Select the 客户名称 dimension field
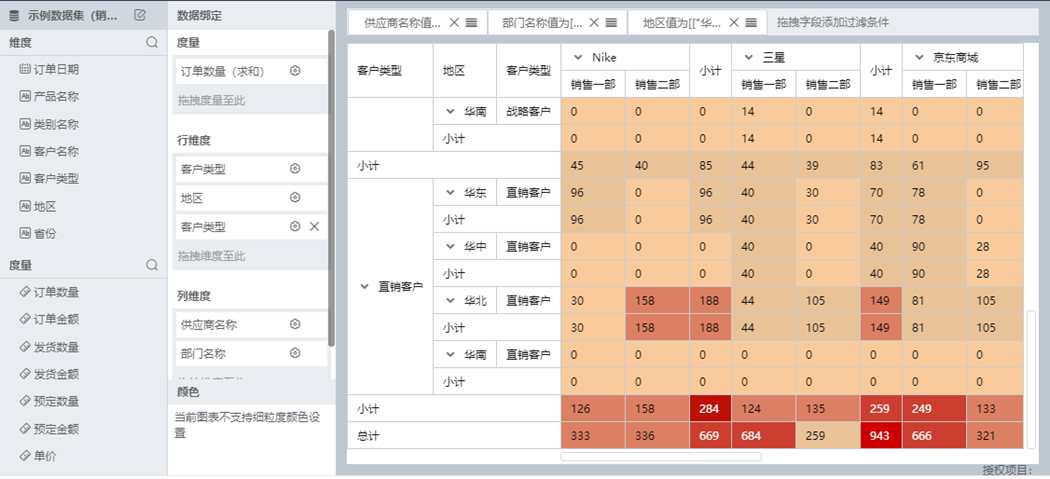The width and height of the screenshot is (1050, 479). [x=49, y=151]
